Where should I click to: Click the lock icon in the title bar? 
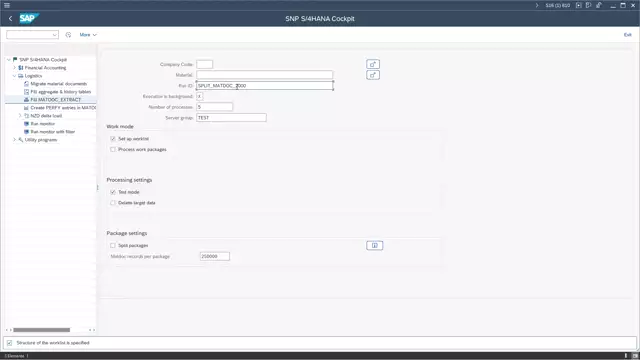(x=599, y=5)
